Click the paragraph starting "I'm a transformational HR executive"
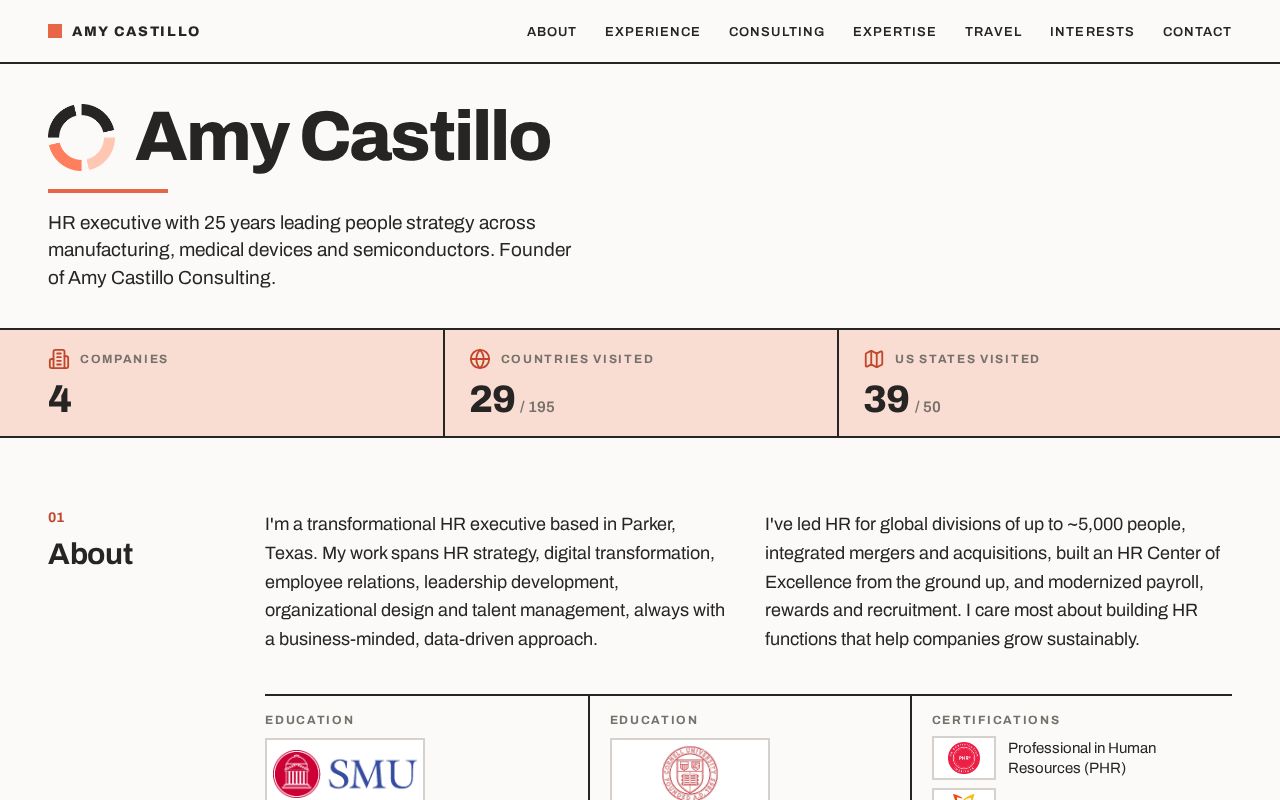Viewport: 1280px width, 800px height. click(495, 582)
